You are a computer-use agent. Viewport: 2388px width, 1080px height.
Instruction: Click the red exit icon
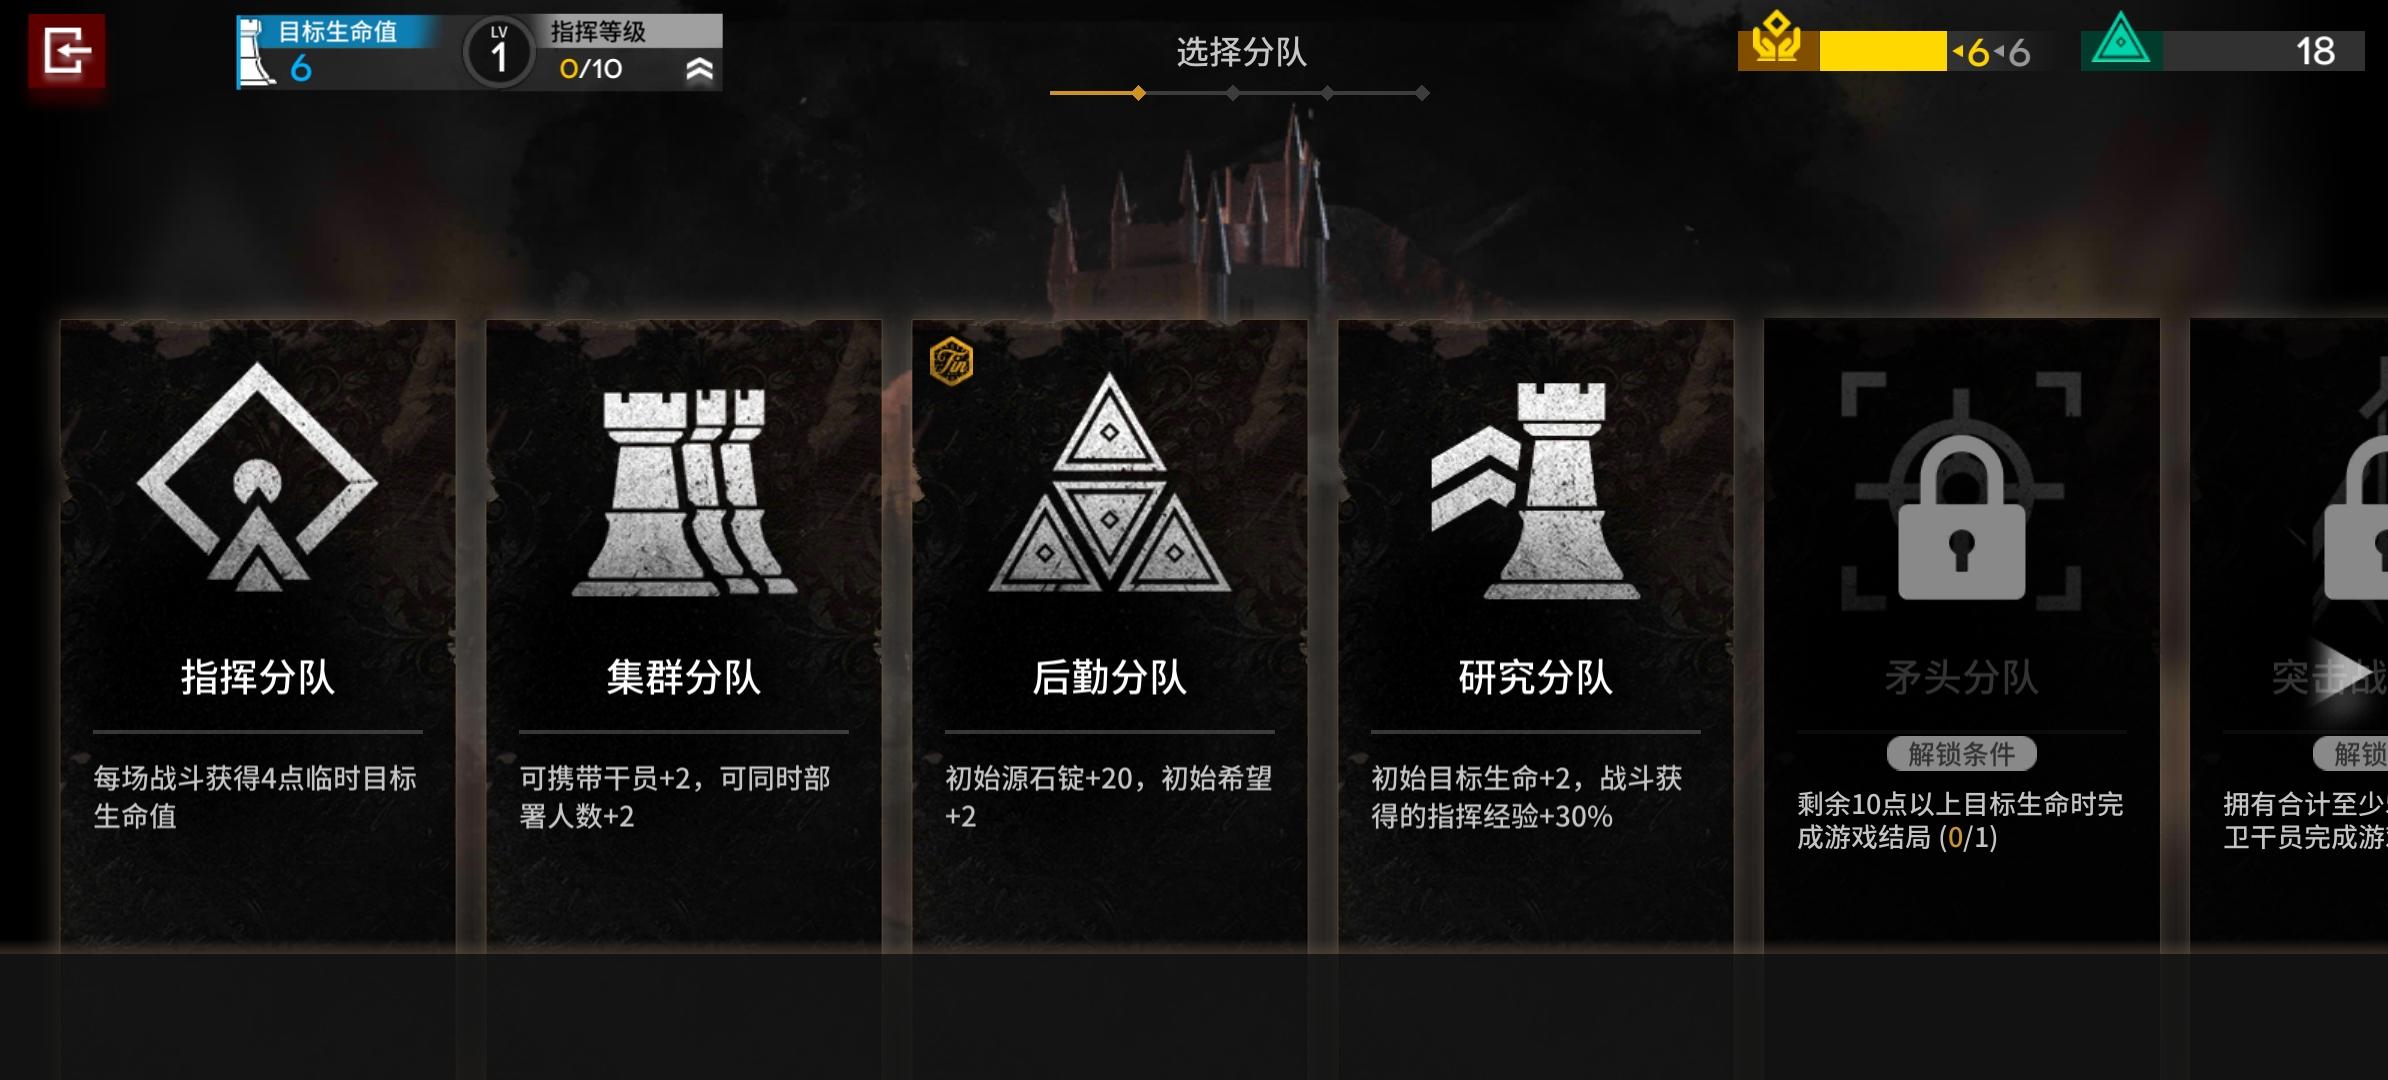pos(66,51)
